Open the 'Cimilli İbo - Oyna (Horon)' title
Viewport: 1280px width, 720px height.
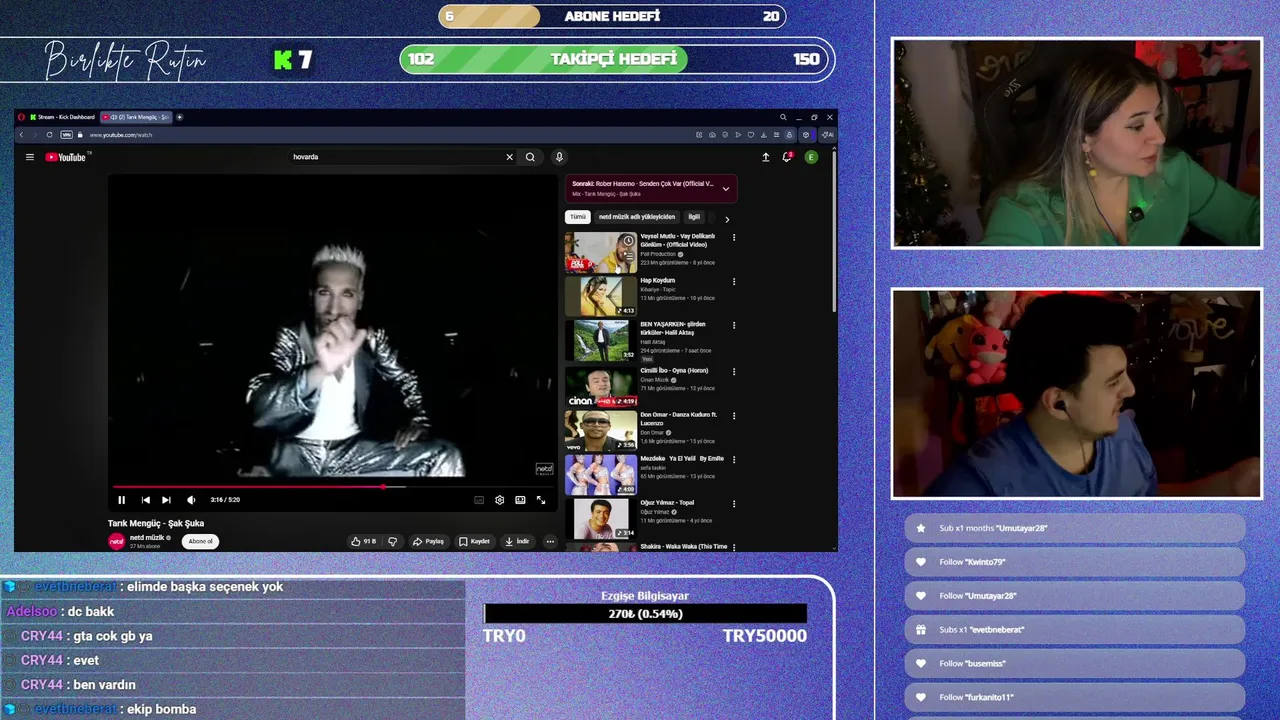675,370
